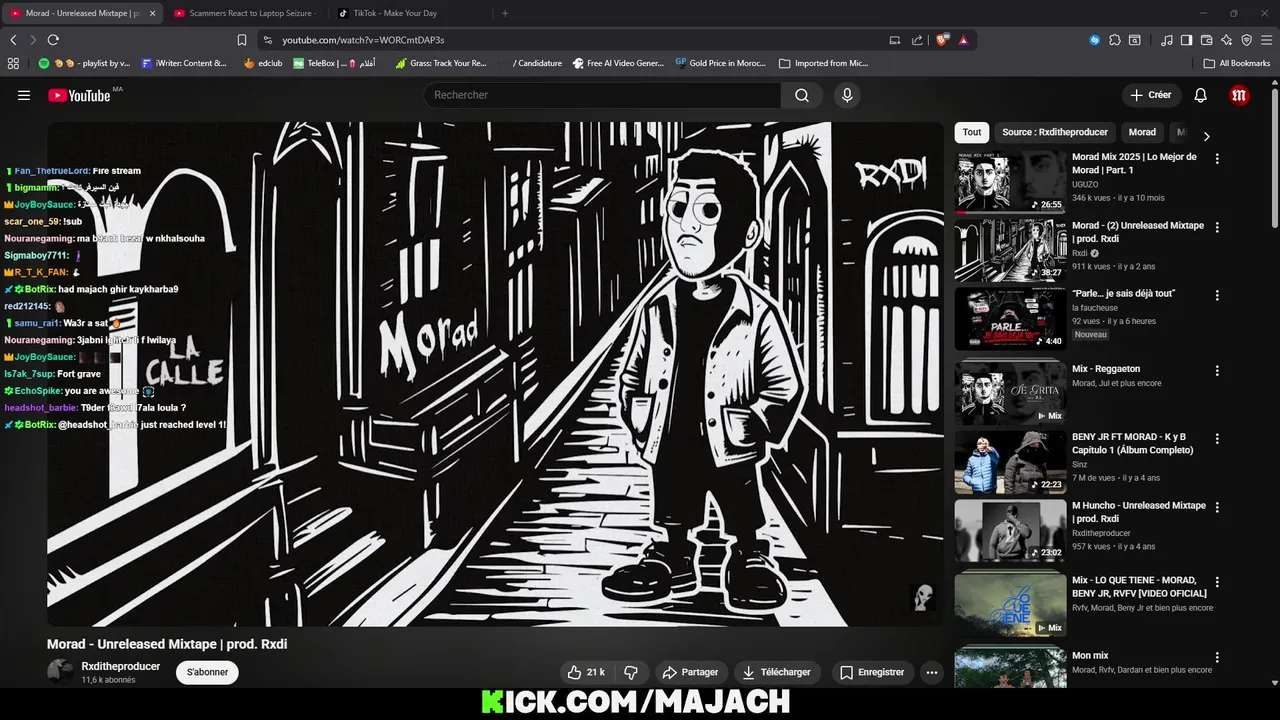Image resolution: width=1280 pixels, height=720 pixels.
Task: Click the video player area
Action: [x=495, y=374]
